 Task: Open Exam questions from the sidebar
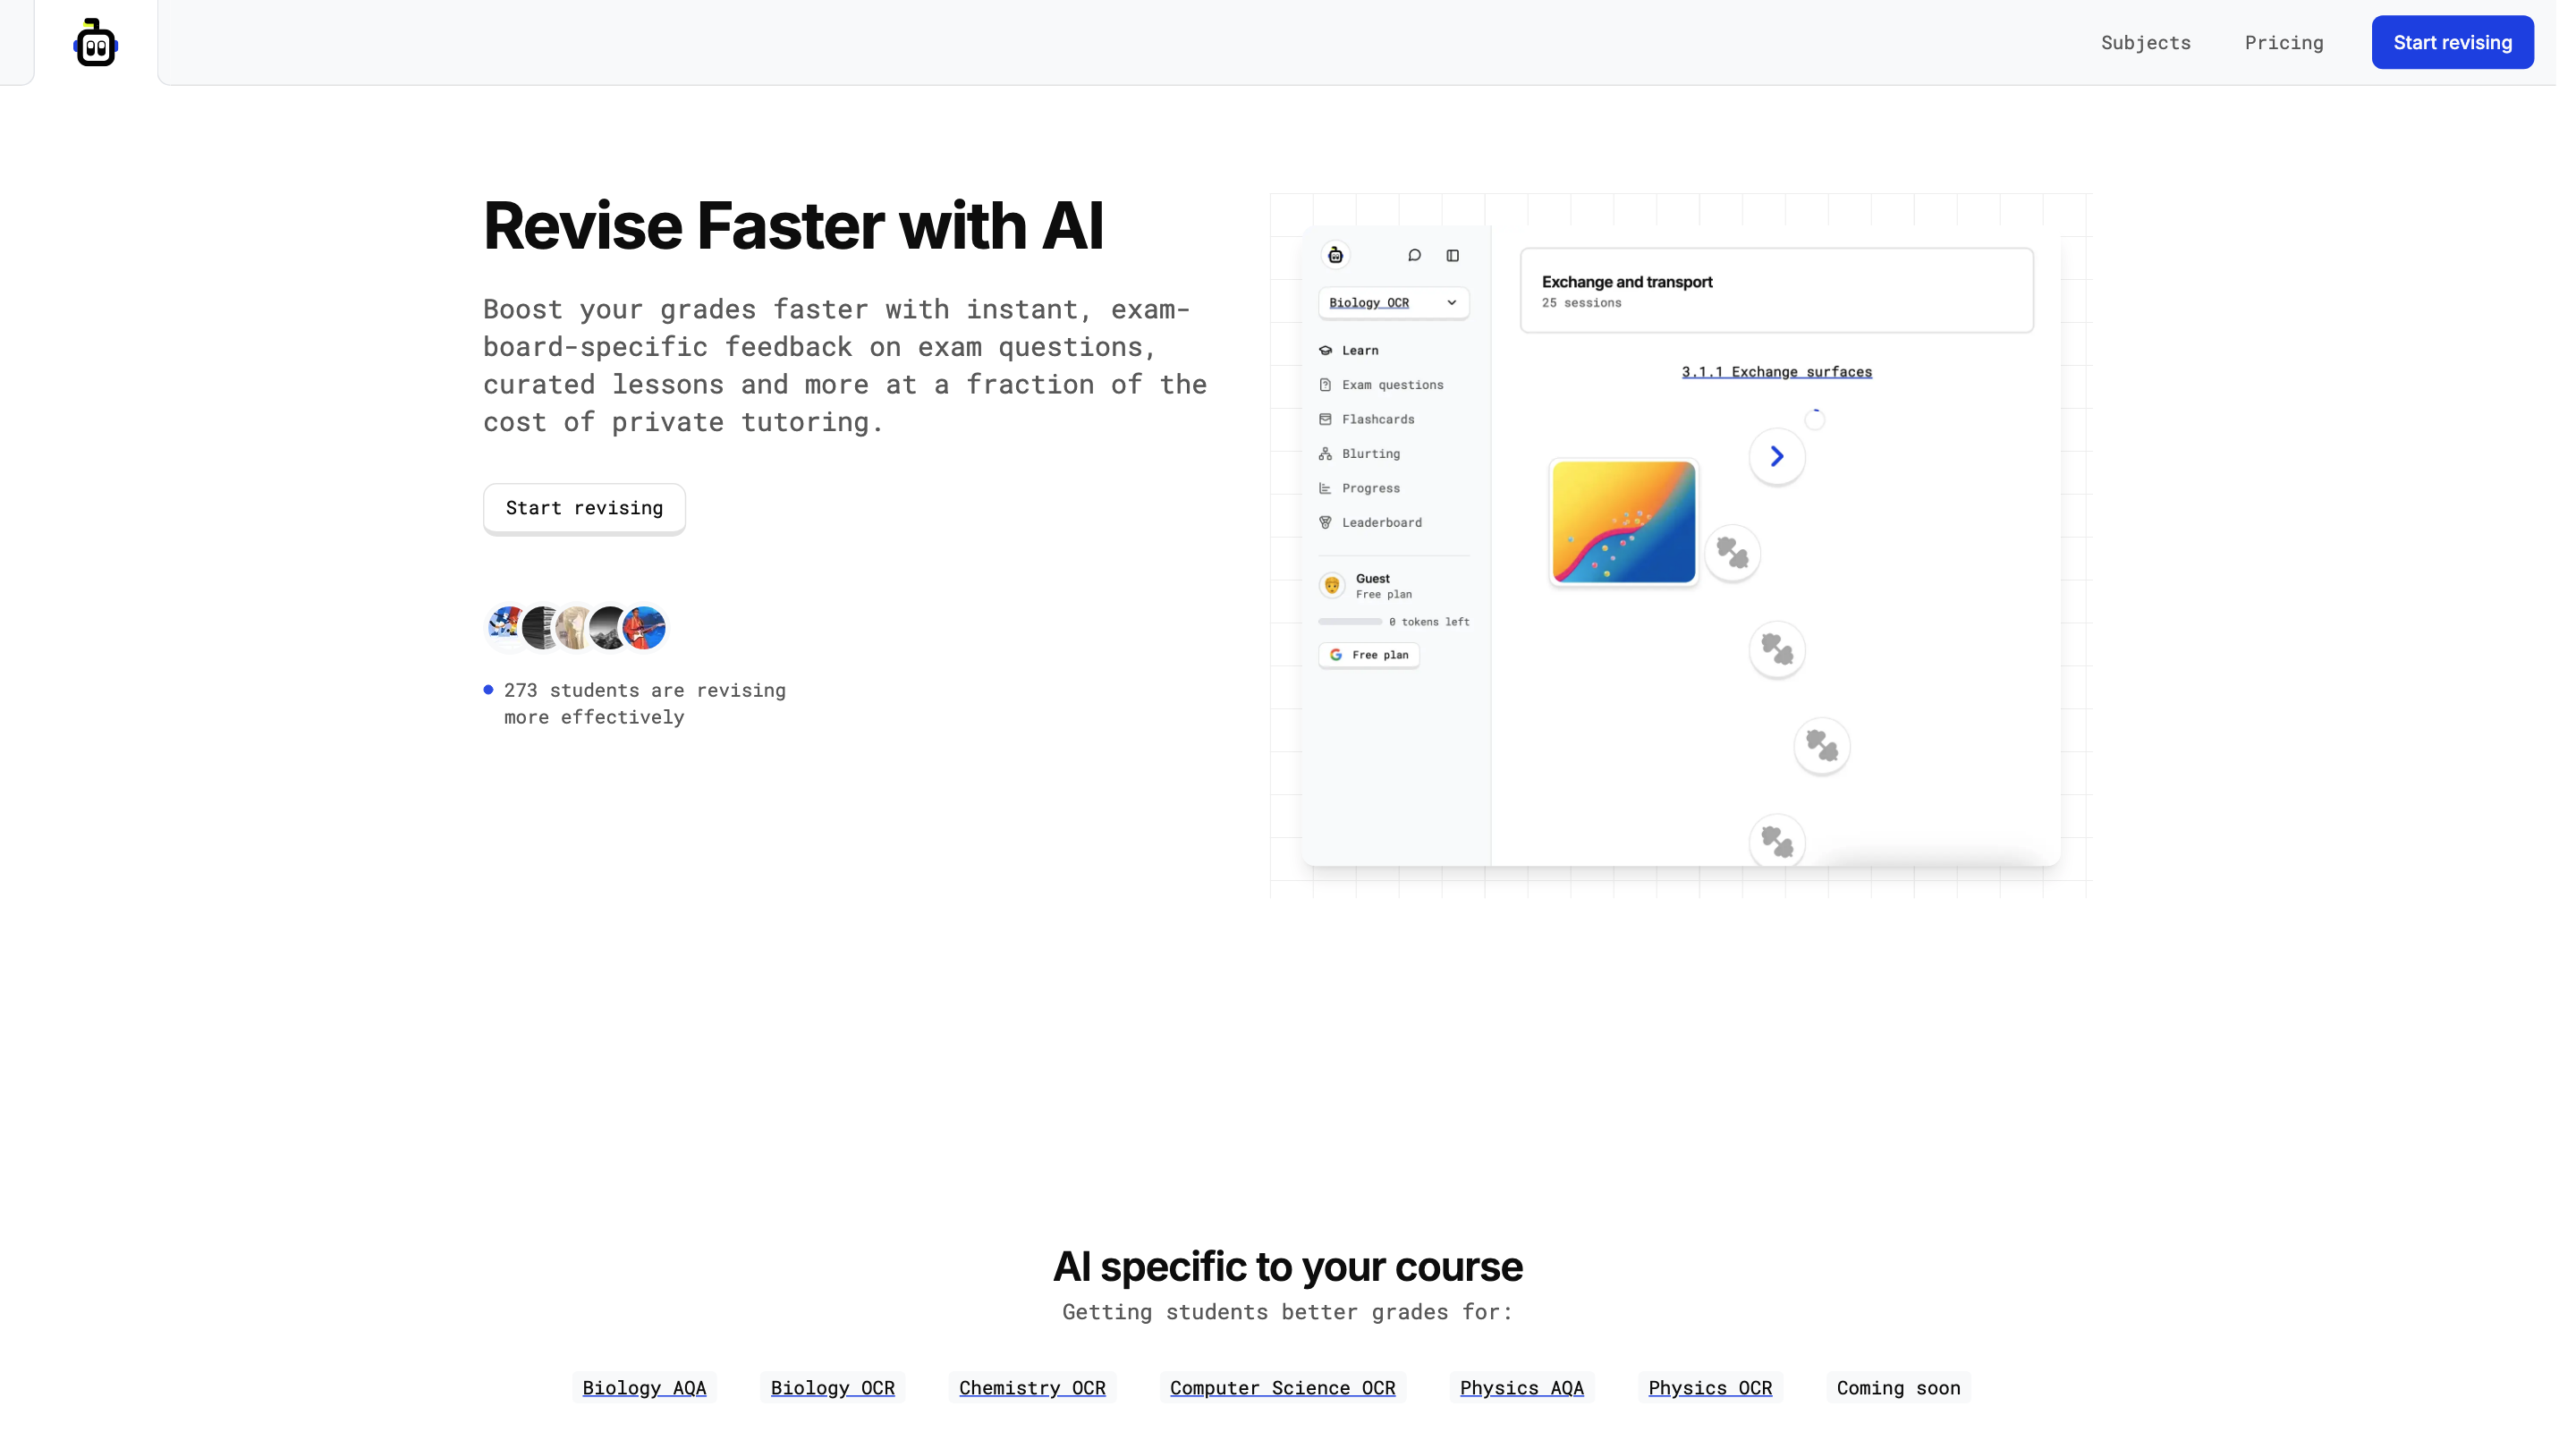click(1325, 384)
